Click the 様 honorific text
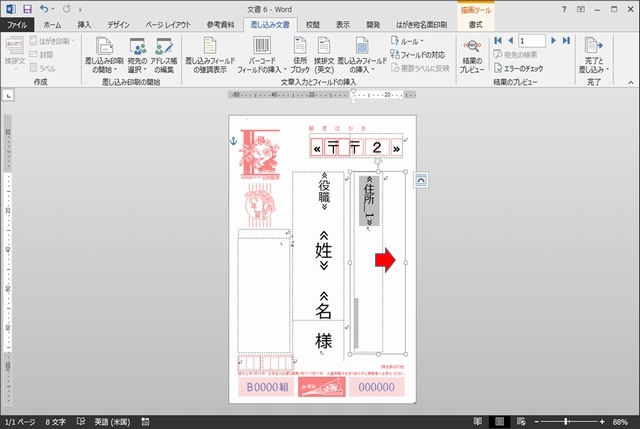This screenshot has width=640, height=429. [324, 340]
